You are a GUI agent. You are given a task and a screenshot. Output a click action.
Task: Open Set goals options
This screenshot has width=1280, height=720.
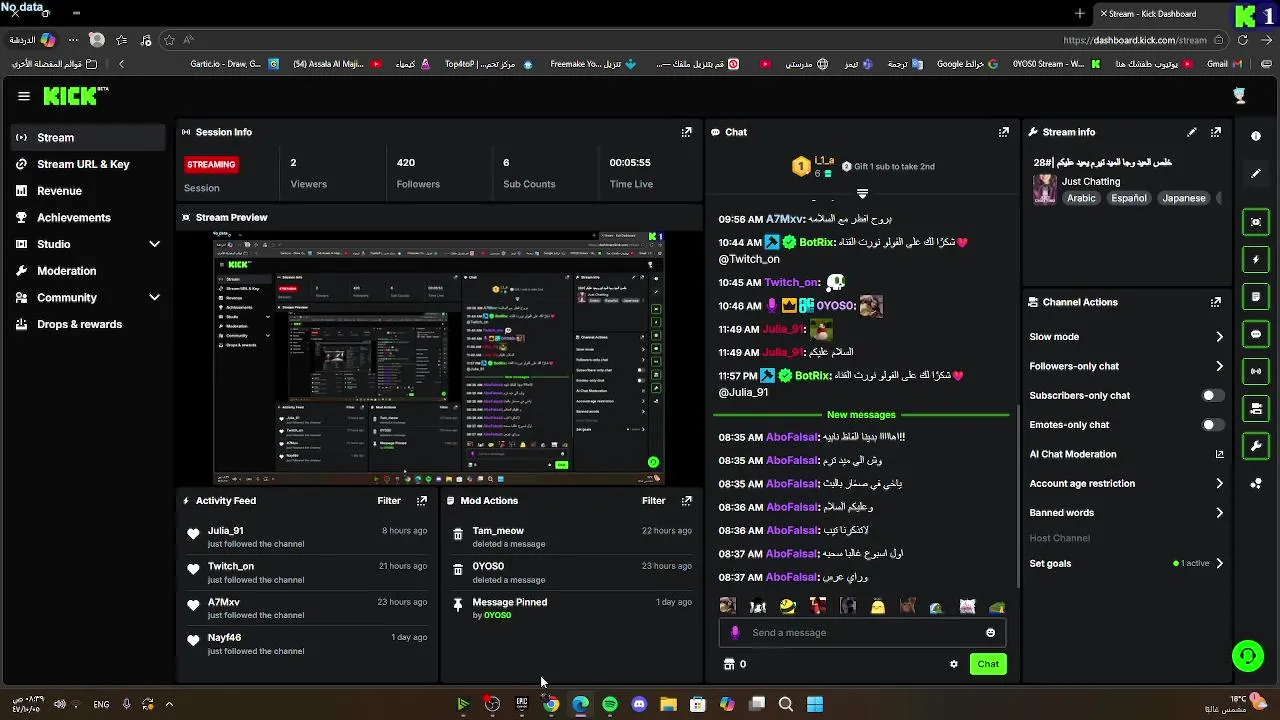1126,563
